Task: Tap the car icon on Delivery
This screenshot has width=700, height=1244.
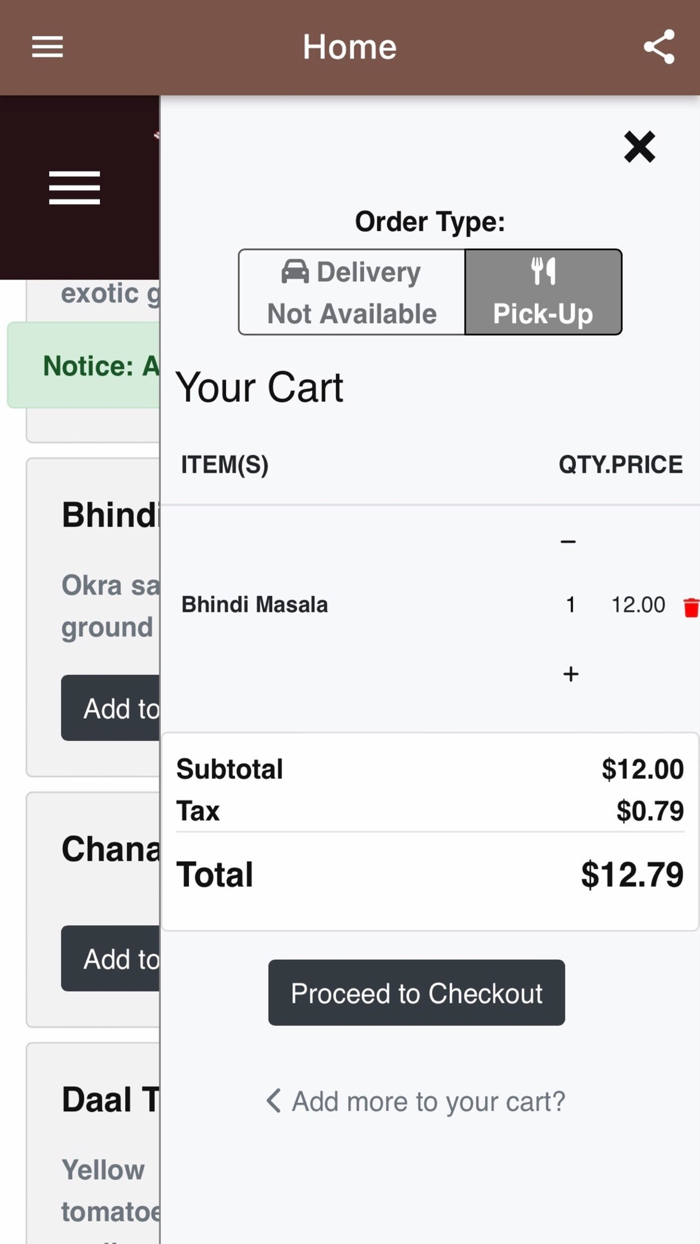Action: tap(295, 271)
